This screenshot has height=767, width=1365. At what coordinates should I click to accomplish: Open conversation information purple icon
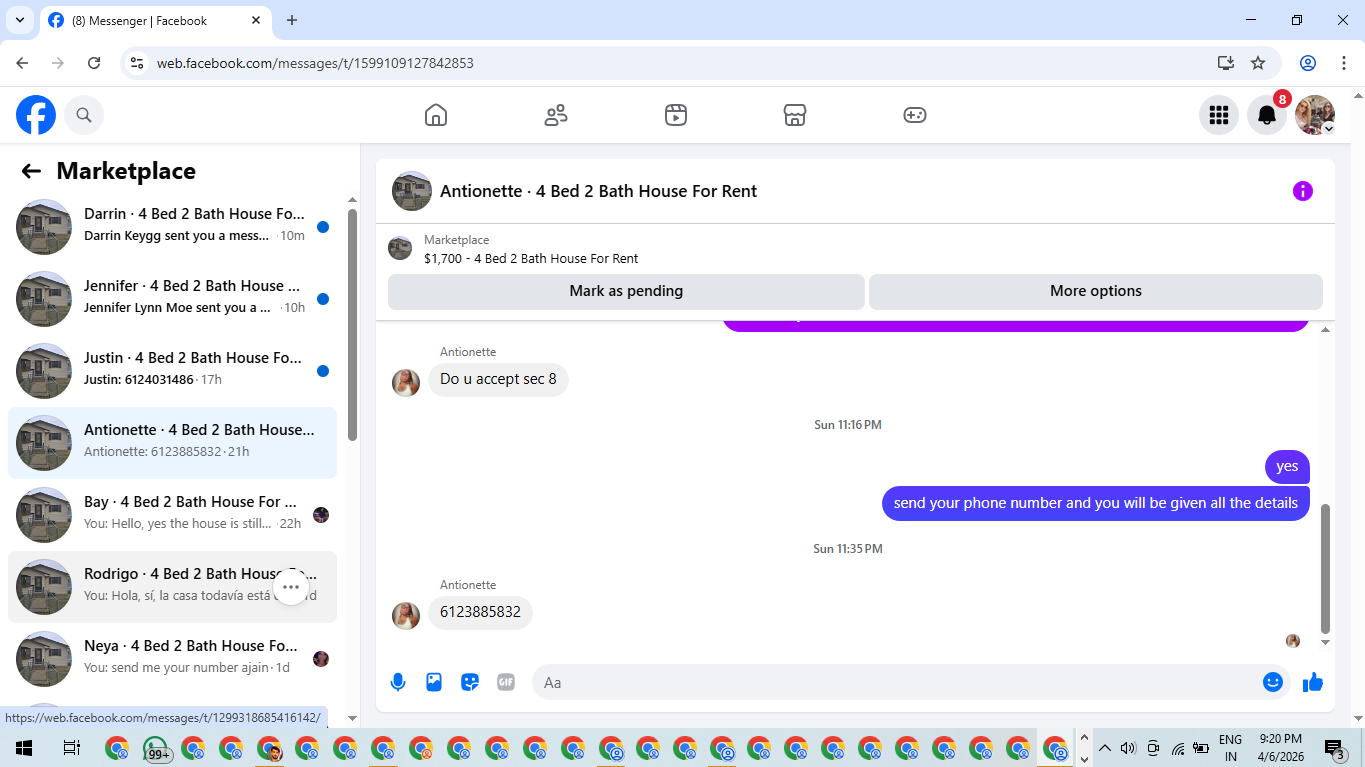[x=1303, y=191]
